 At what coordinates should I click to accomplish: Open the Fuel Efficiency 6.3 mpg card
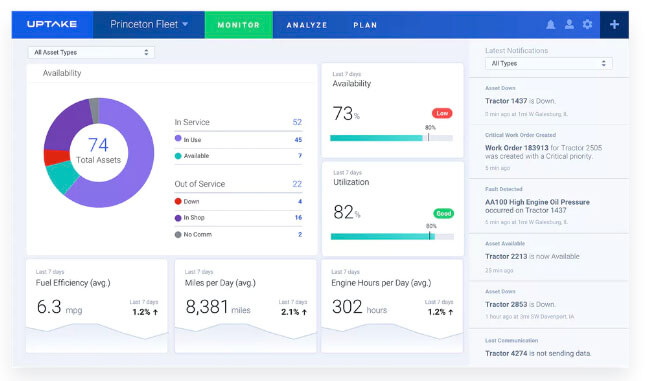click(97, 306)
